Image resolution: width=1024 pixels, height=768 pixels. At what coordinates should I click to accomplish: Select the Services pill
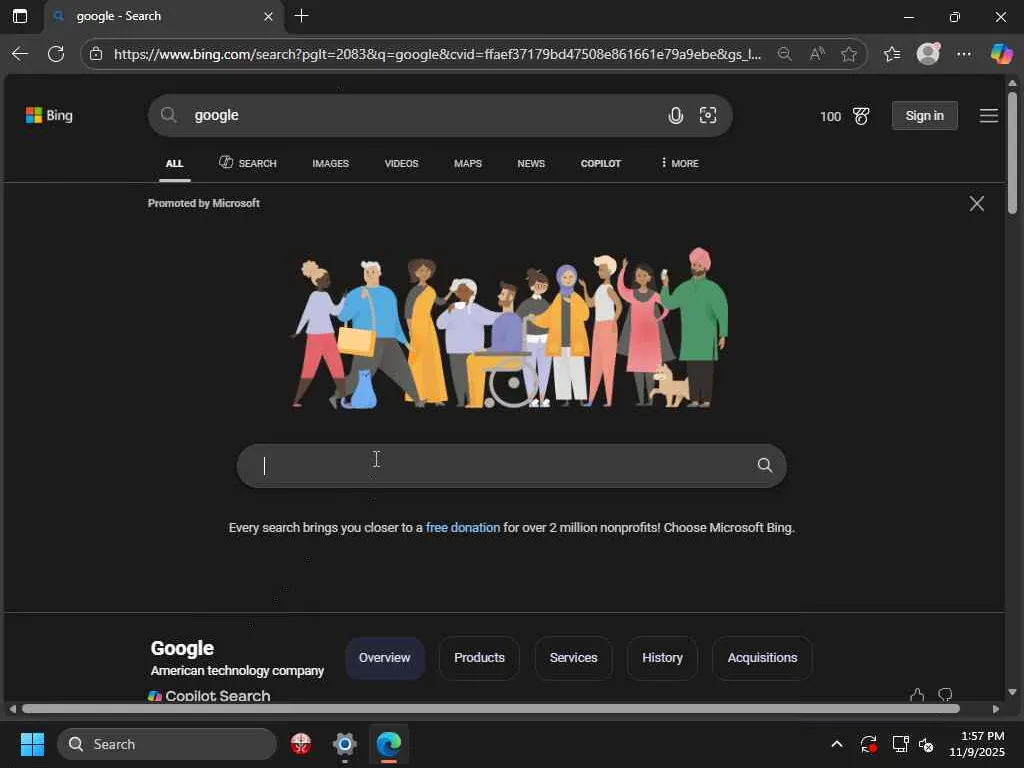(x=573, y=658)
